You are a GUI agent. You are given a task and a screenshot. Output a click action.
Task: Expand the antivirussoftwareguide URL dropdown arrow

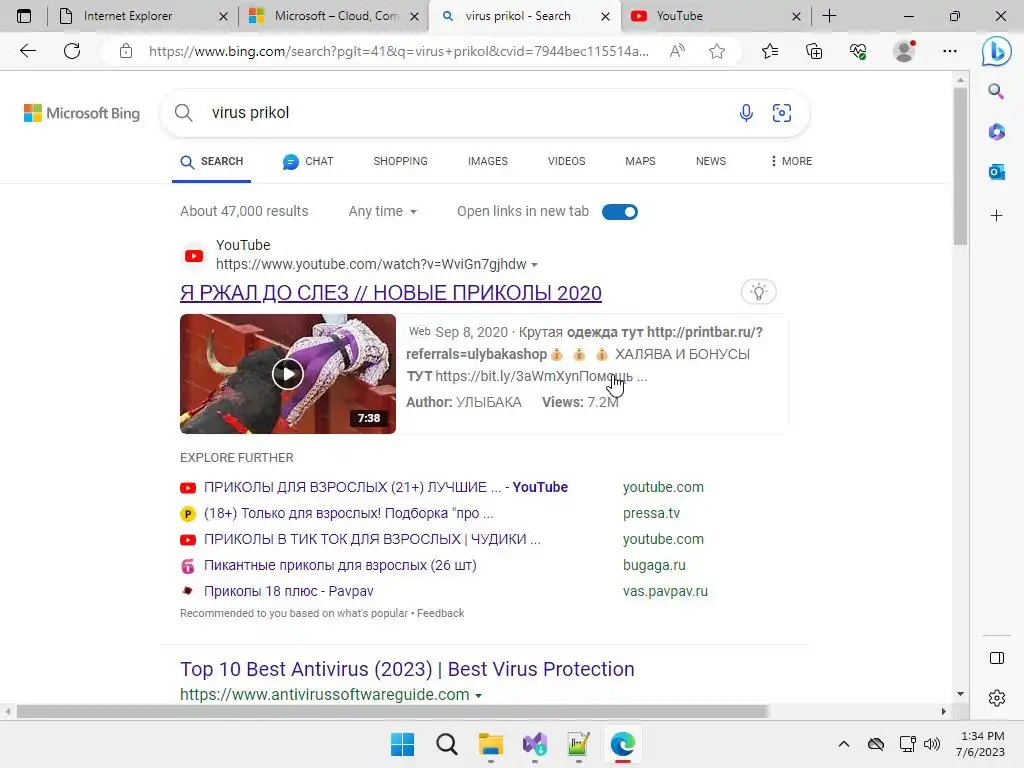(x=478, y=696)
